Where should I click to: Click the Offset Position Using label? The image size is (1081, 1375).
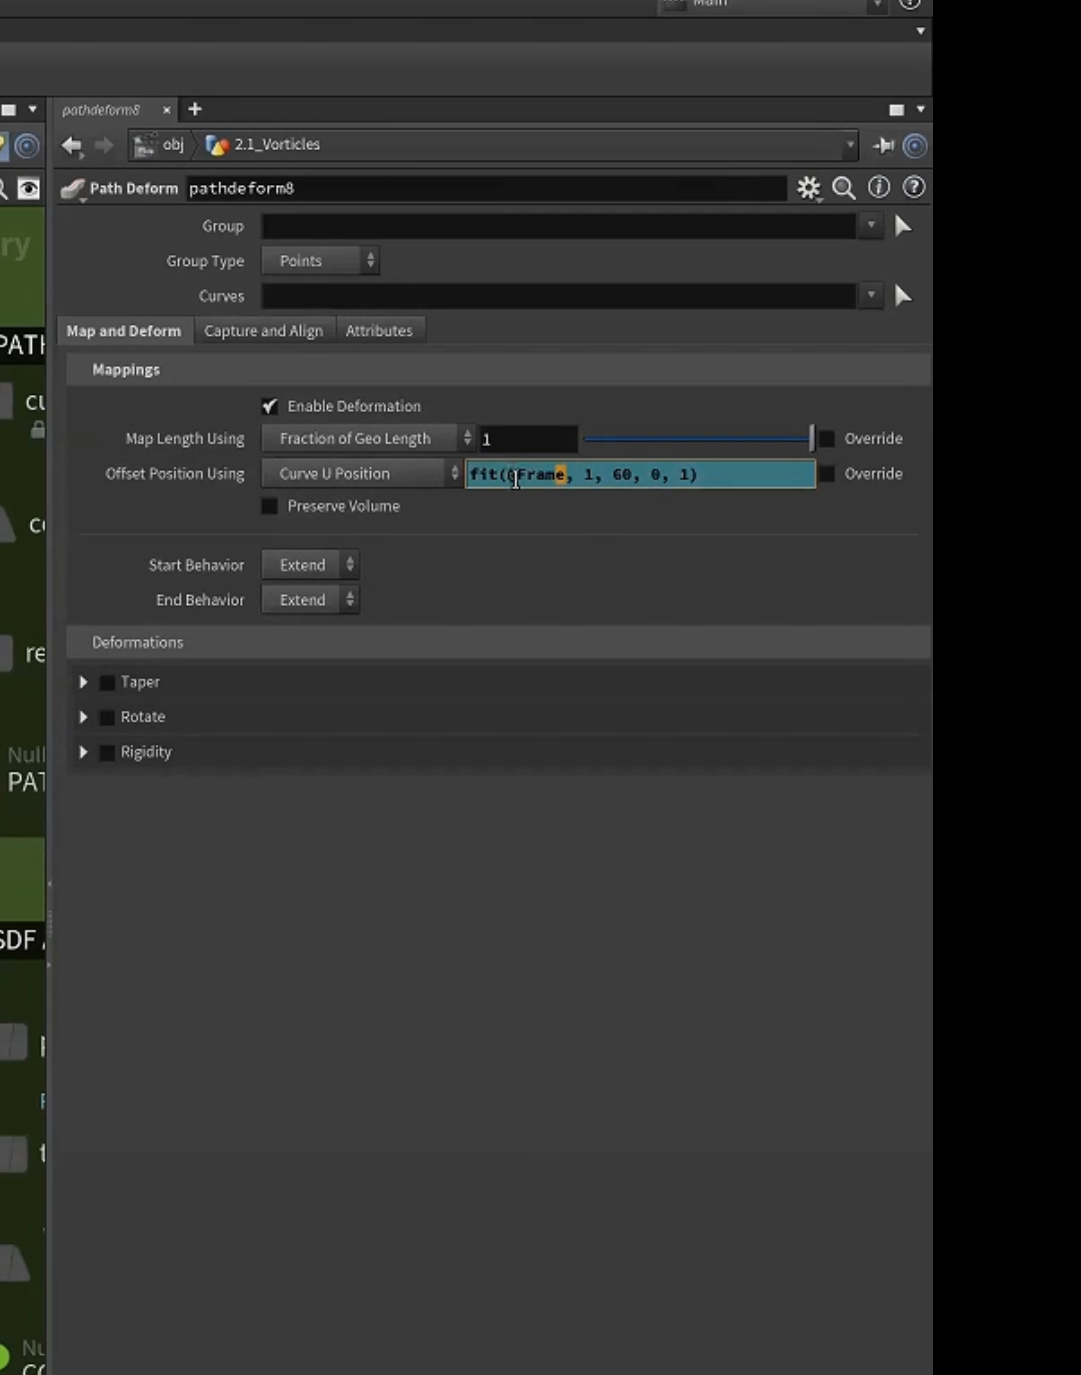click(x=175, y=474)
